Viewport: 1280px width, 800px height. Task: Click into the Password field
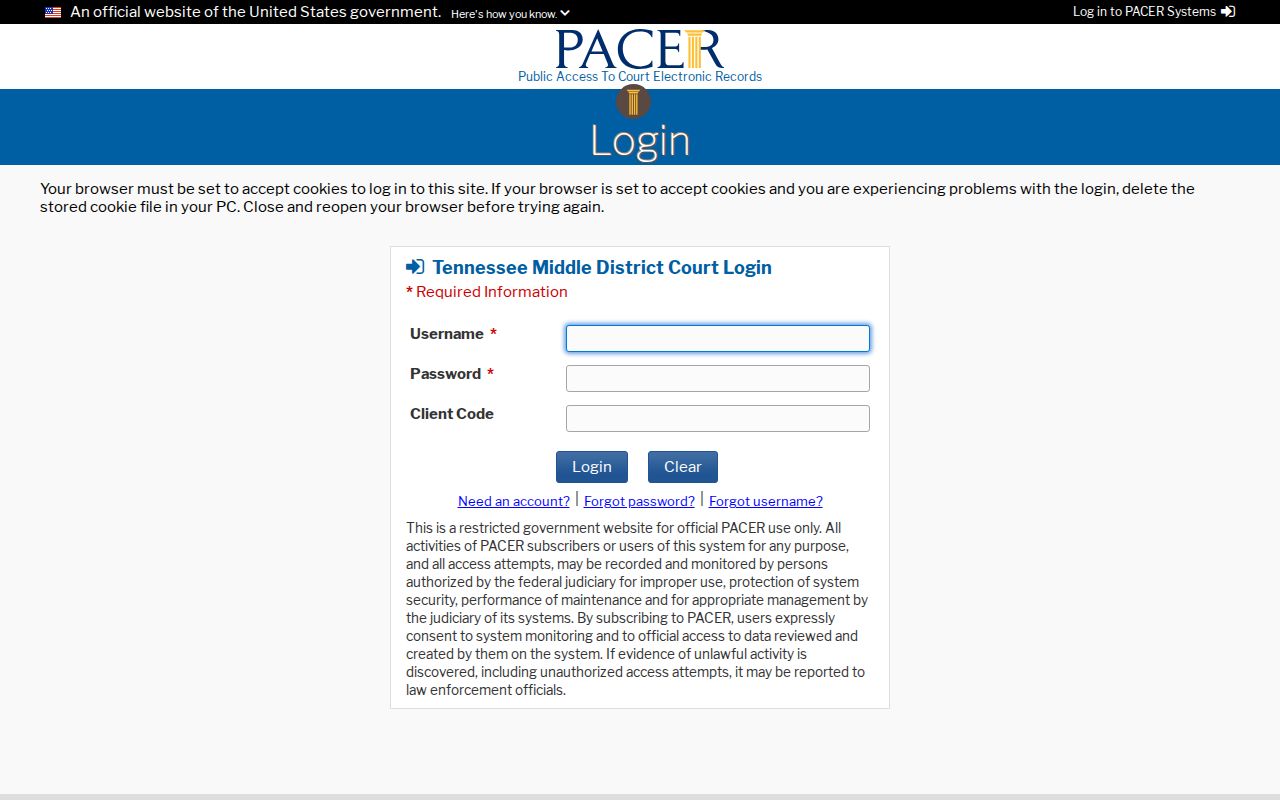tap(718, 378)
